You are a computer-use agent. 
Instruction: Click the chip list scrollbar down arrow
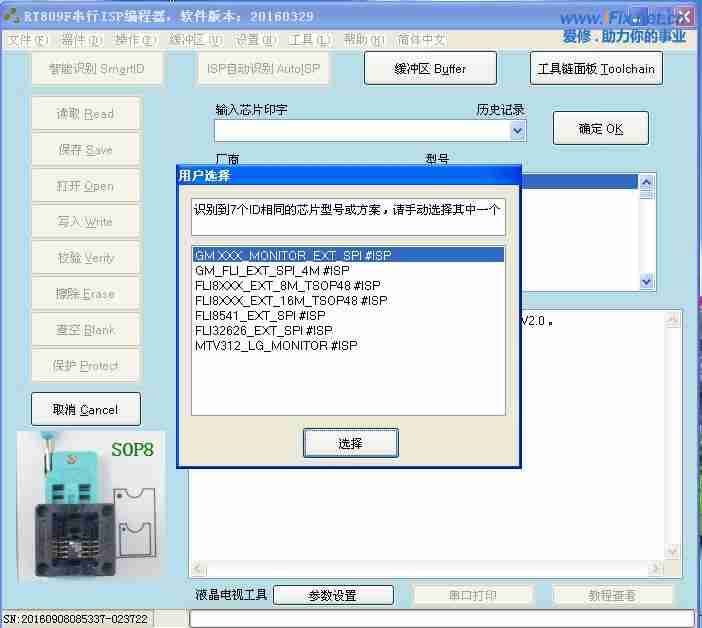646,282
